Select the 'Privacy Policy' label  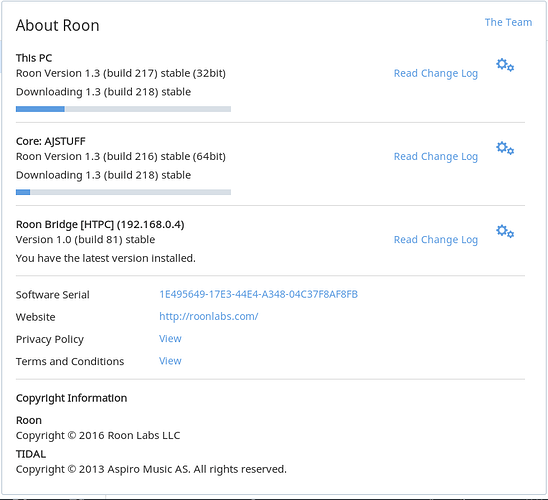pyautogui.click(x=50, y=340)
